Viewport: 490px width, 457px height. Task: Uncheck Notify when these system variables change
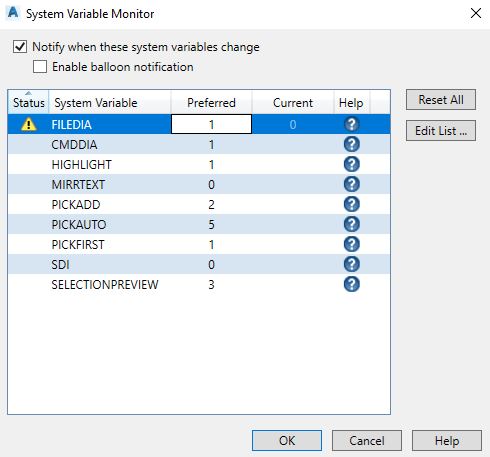[20, 47]
